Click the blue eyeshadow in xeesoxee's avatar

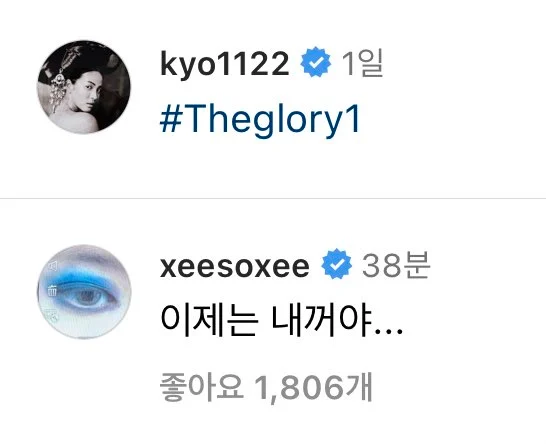pos(82,280)
